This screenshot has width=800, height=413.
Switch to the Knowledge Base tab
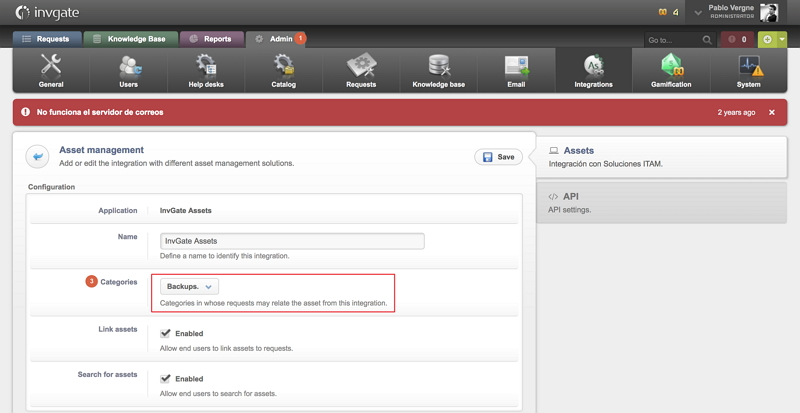131,39
